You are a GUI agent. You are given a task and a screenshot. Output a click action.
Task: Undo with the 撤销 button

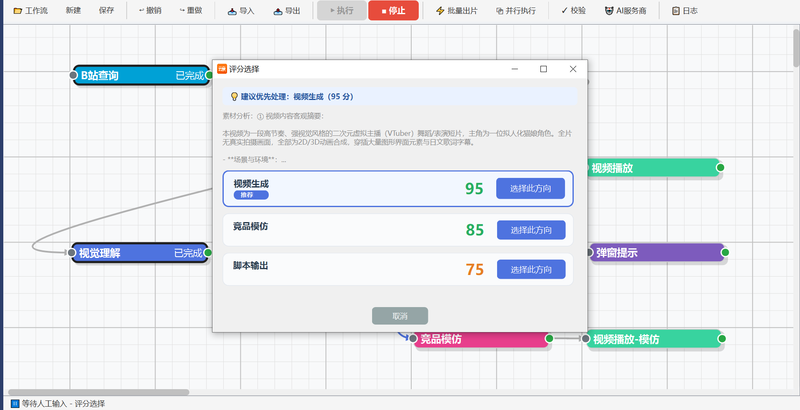point(150,10)
